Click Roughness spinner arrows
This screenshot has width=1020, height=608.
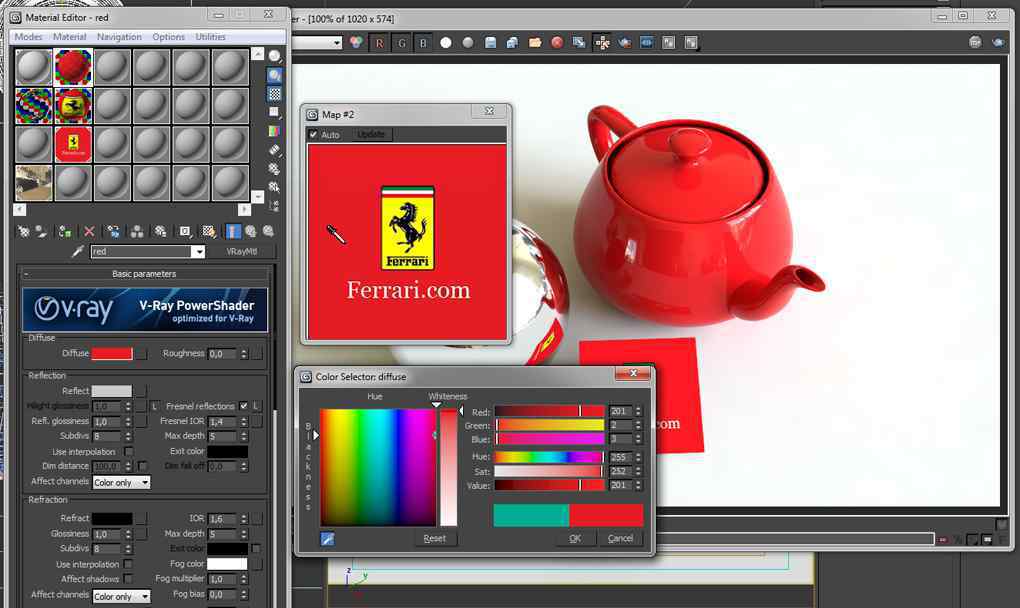244,354
